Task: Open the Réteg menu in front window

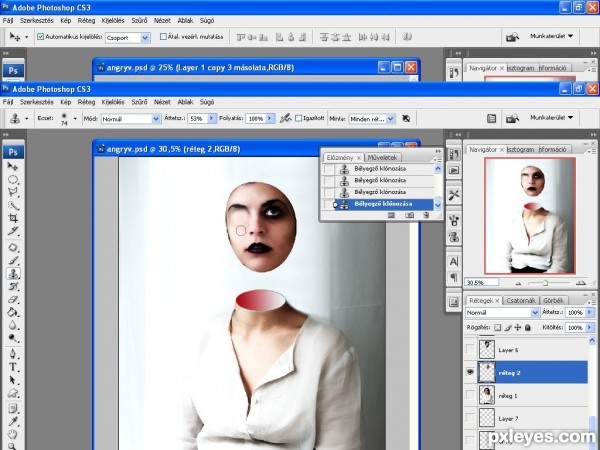Action: click(x=86, y=102)
